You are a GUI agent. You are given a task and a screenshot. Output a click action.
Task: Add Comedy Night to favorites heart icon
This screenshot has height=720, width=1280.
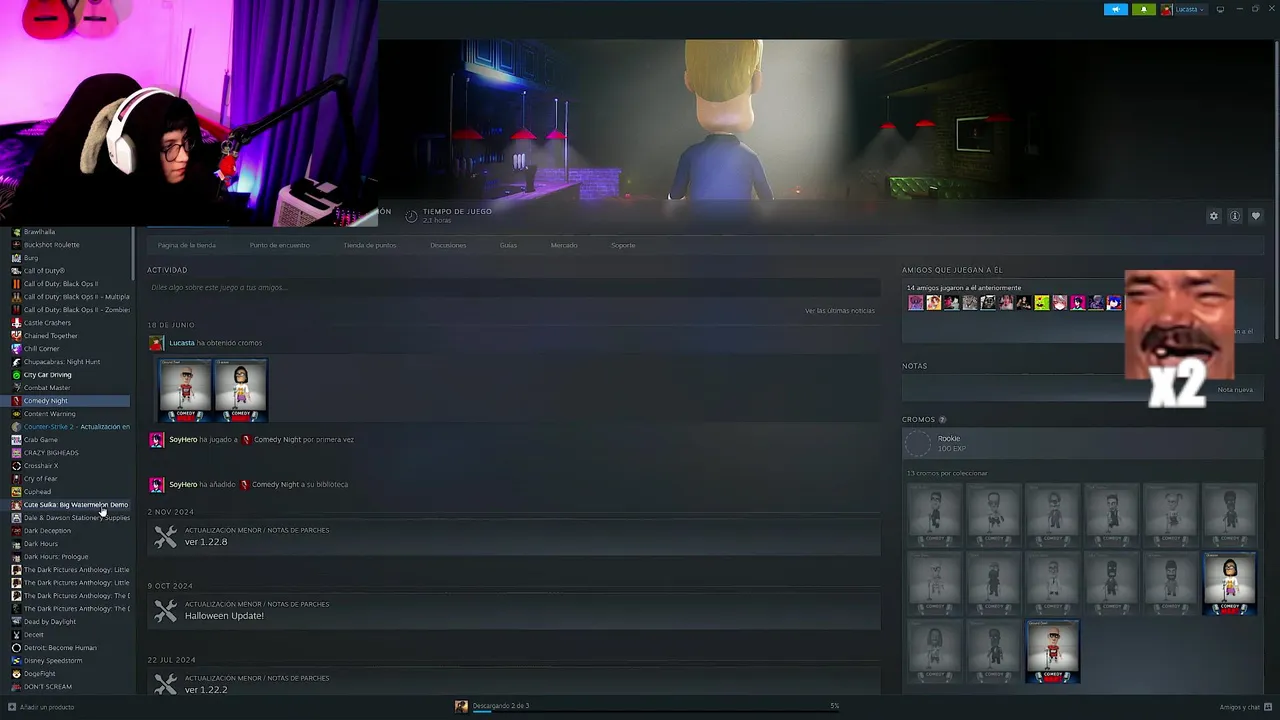click(1256, 216)
